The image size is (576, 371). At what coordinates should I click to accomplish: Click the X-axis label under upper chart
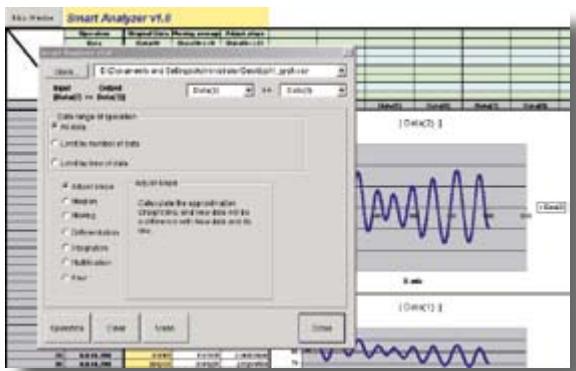point(413,281)
